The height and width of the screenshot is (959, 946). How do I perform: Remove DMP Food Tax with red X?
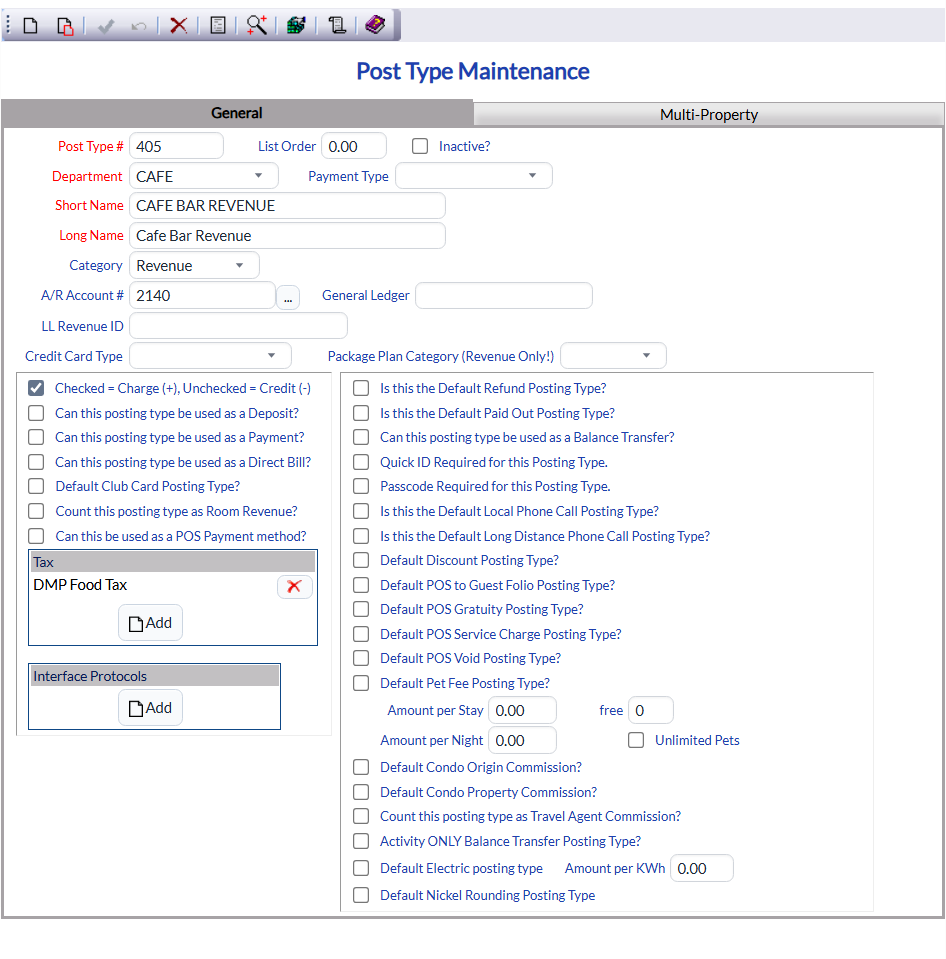coord(294,587)
